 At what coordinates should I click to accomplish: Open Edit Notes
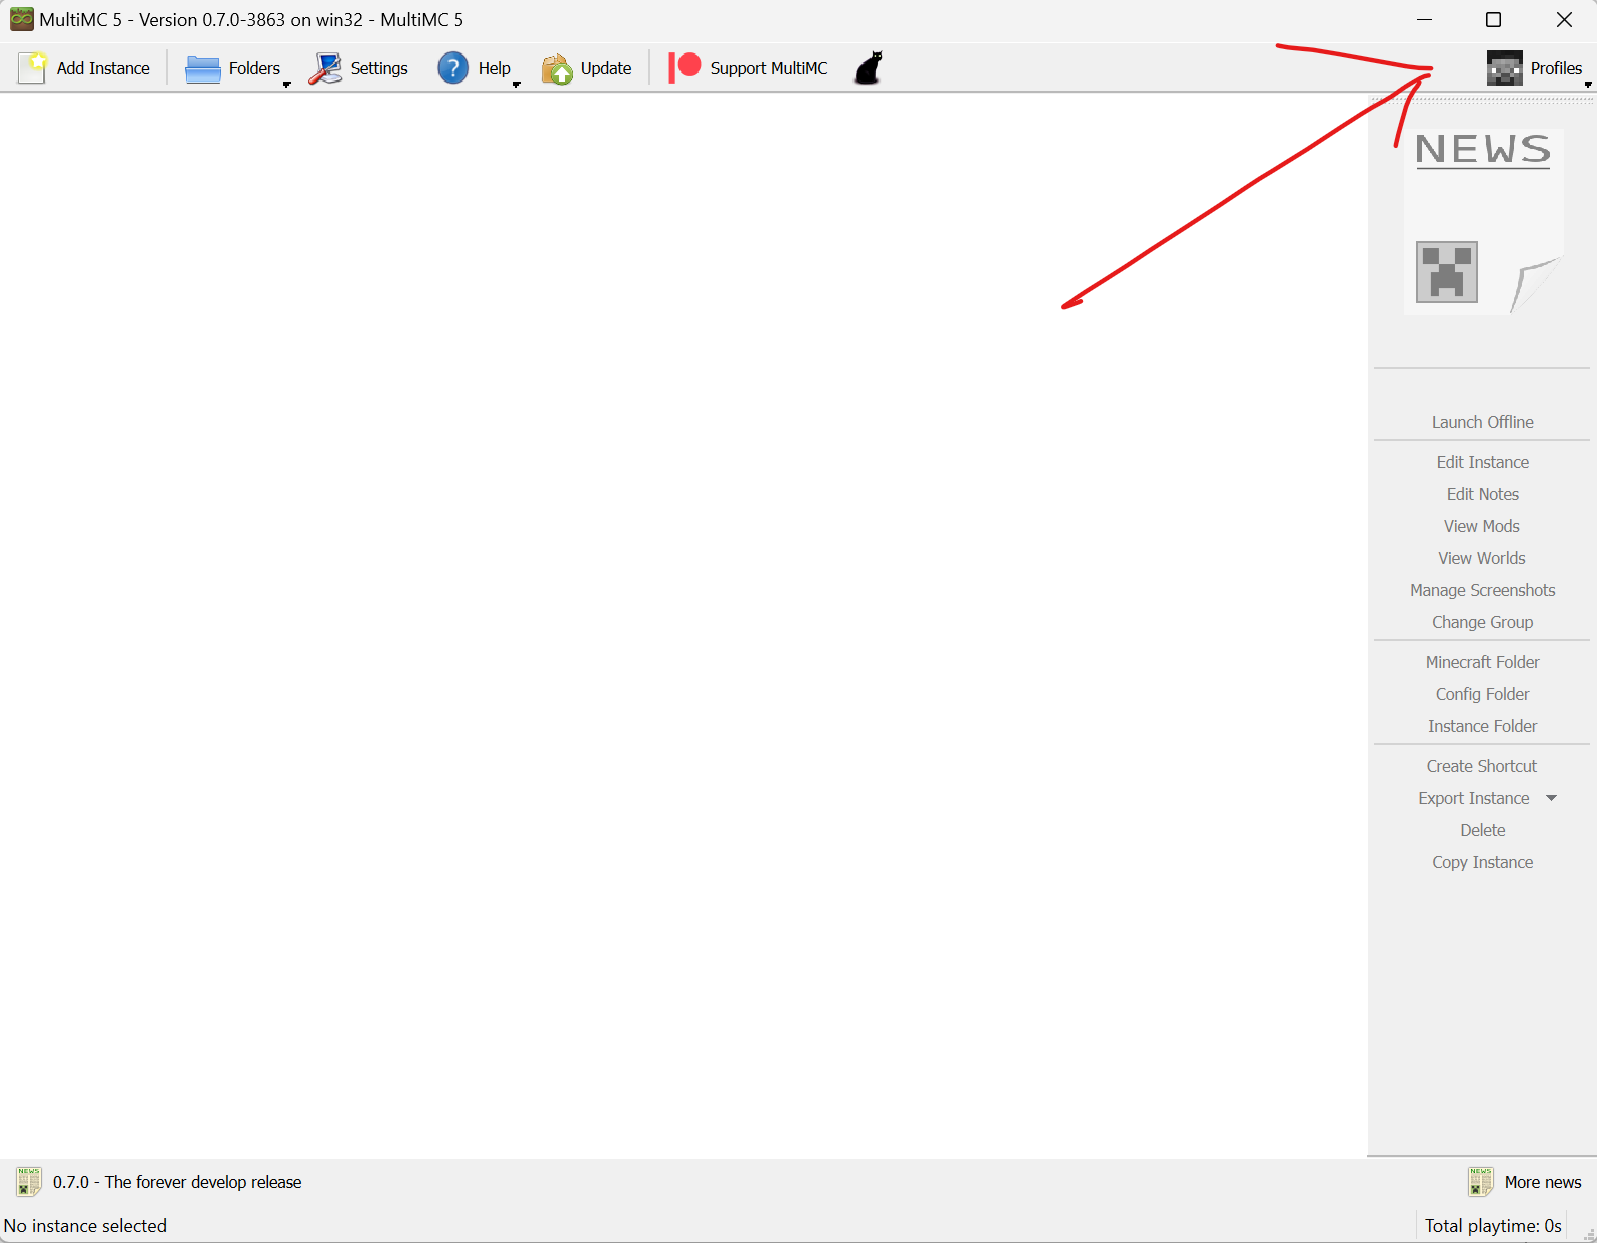tap(1482, 494)
